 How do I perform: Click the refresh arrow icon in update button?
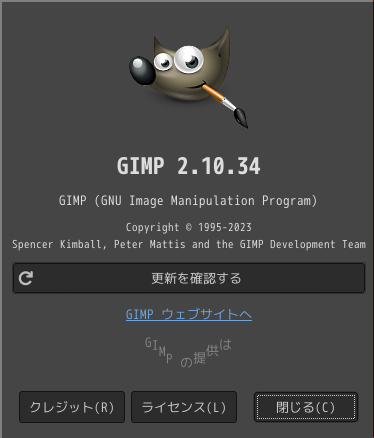pos(26,278)
